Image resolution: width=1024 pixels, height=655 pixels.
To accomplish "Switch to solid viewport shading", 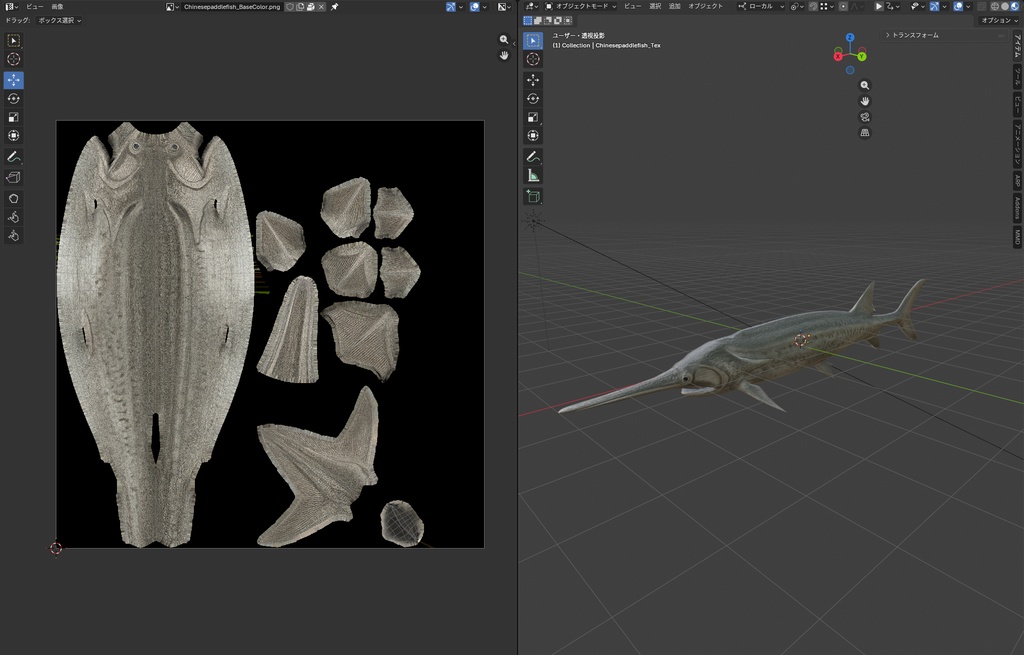I will click(1005, 7).
